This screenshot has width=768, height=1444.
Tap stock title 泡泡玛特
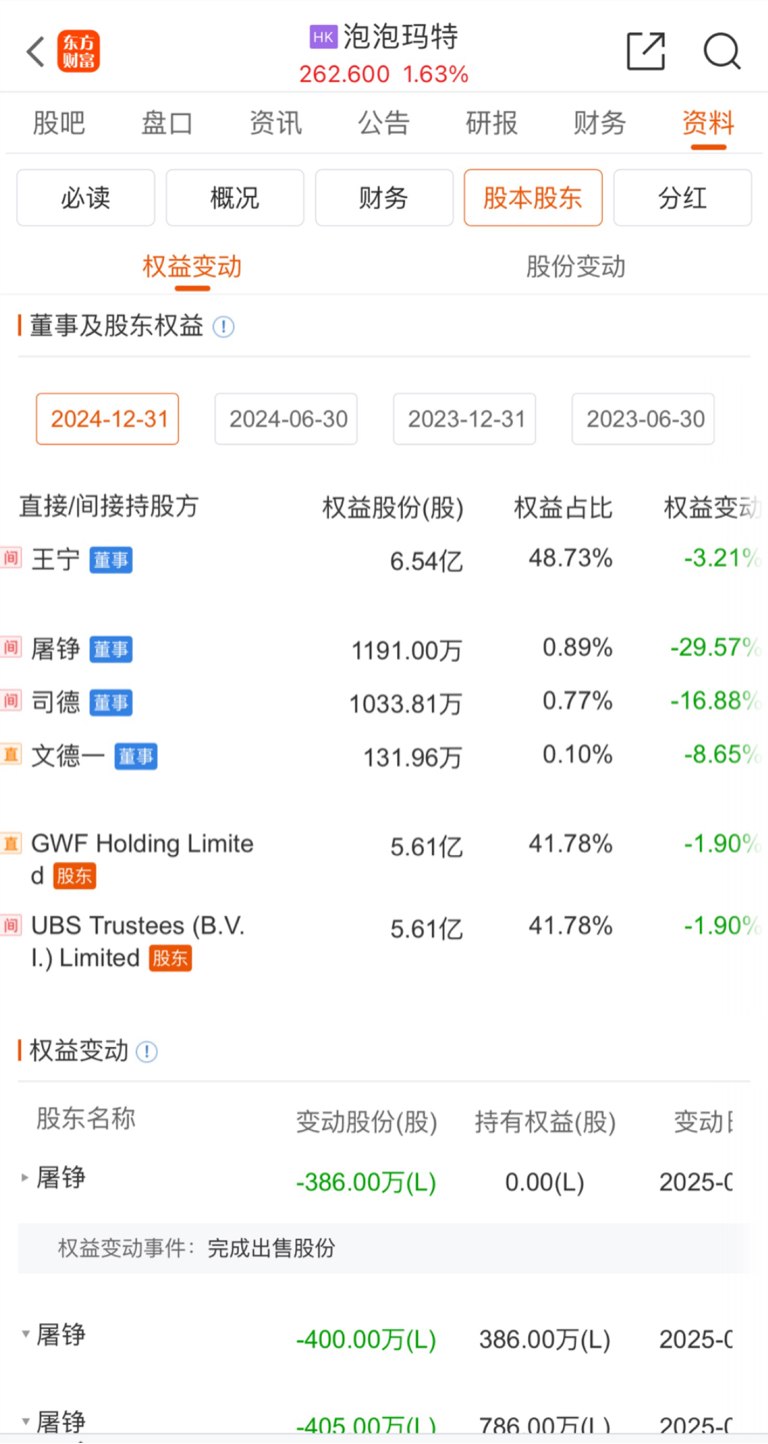(401, 37)
